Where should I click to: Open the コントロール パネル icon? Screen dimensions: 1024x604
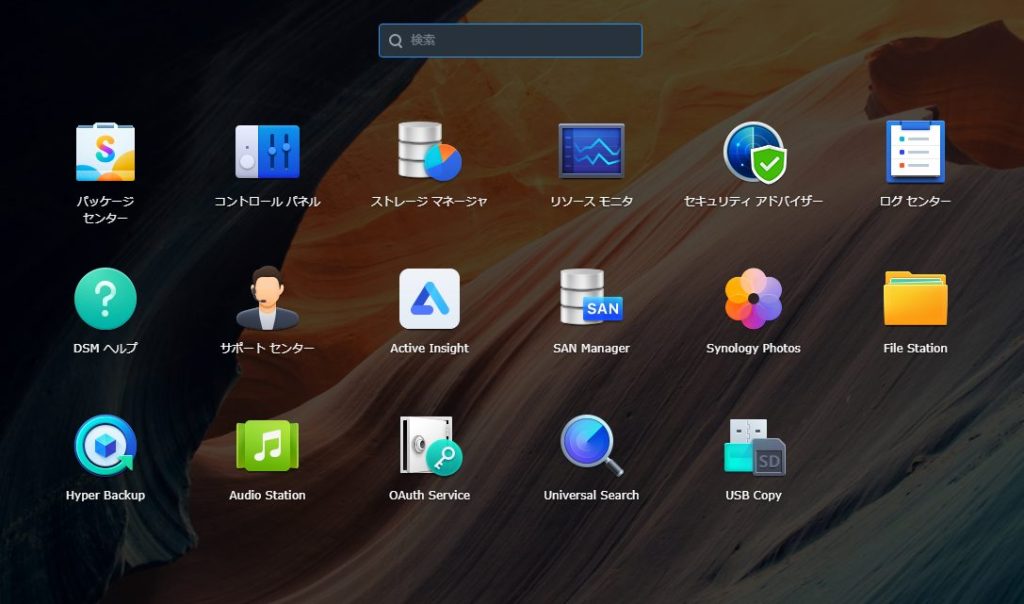click(267, 152)
